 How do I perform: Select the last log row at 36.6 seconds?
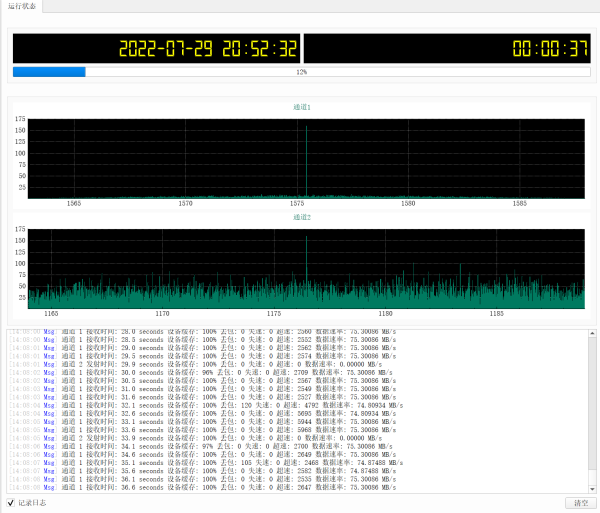point(200,487)
